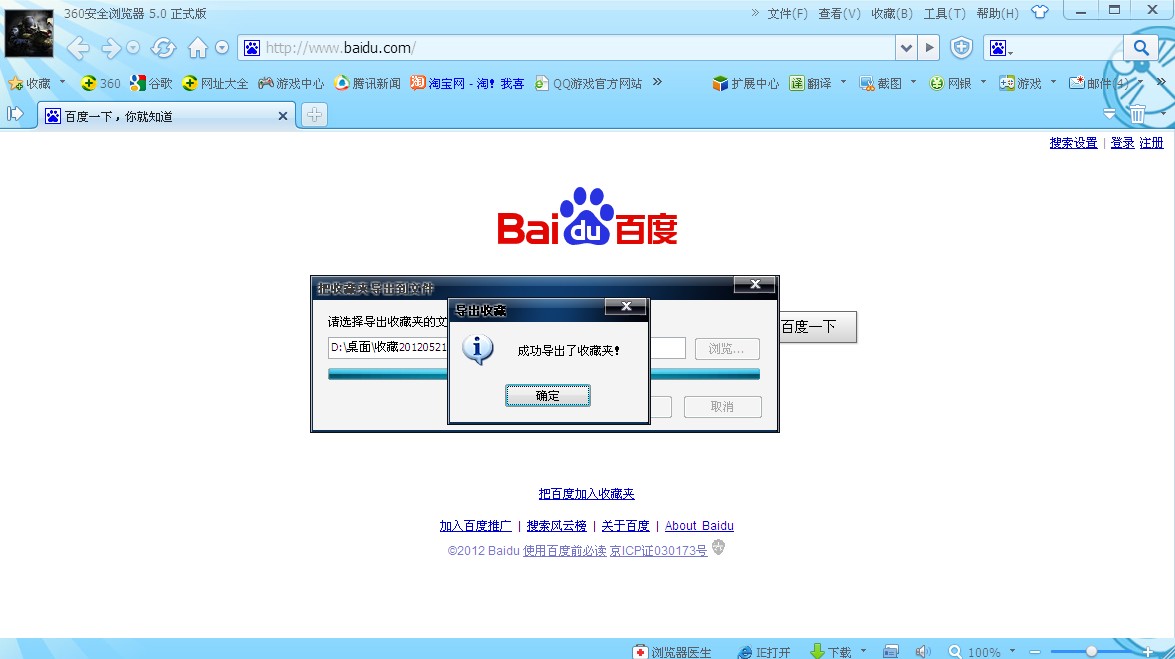
Task: Open the 查看(V) menu
Action: tap(839, 13)
